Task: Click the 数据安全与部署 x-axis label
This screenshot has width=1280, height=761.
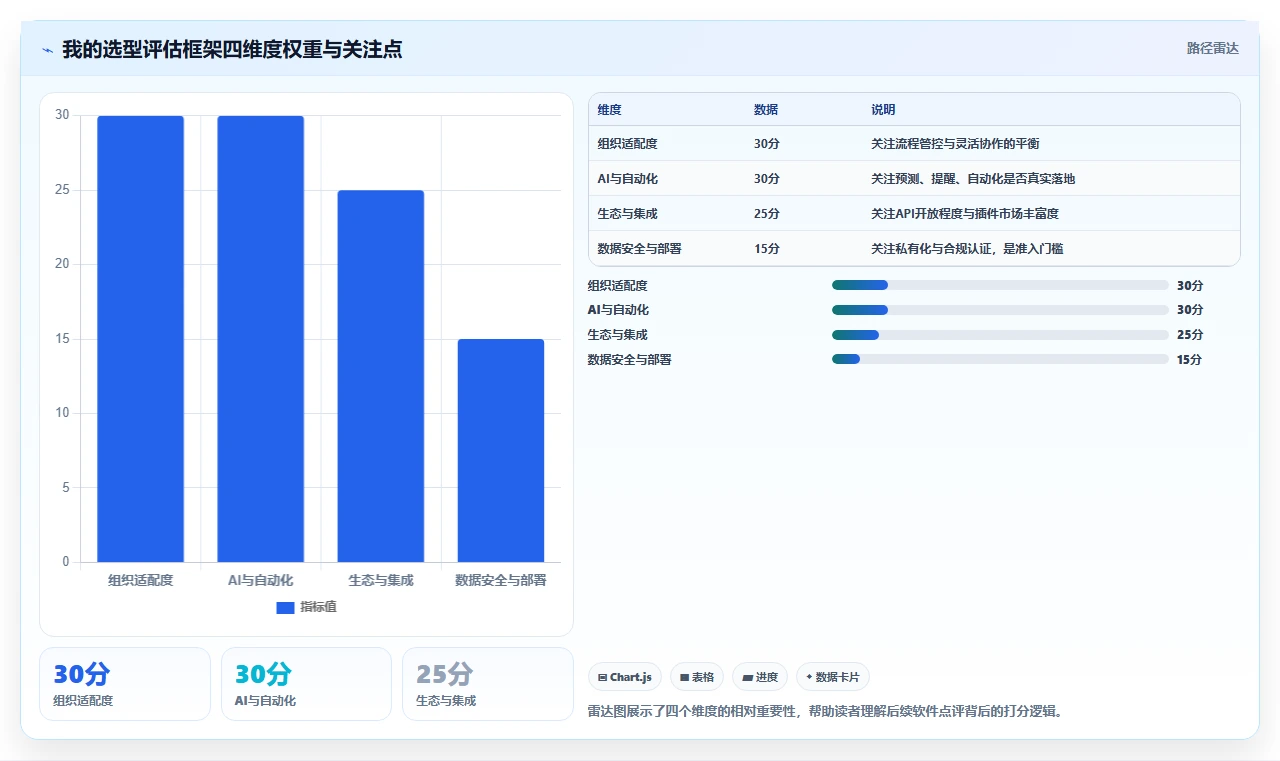Action: click(501, 580)
